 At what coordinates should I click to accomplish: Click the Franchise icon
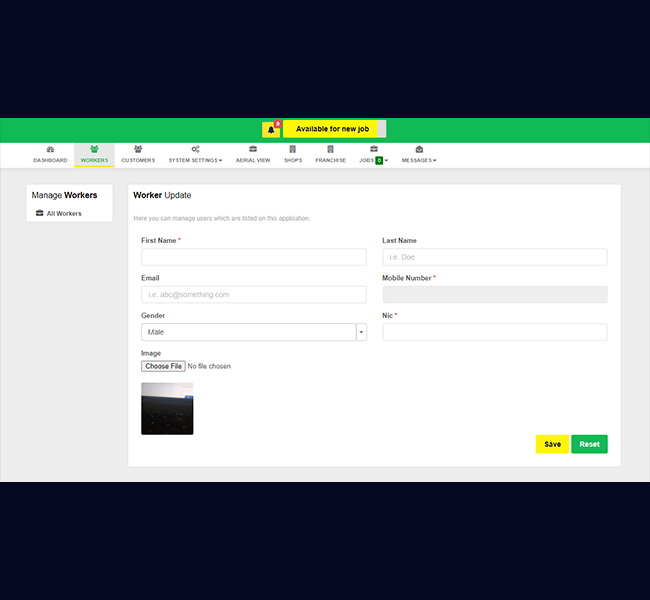(x=330, y=149)
